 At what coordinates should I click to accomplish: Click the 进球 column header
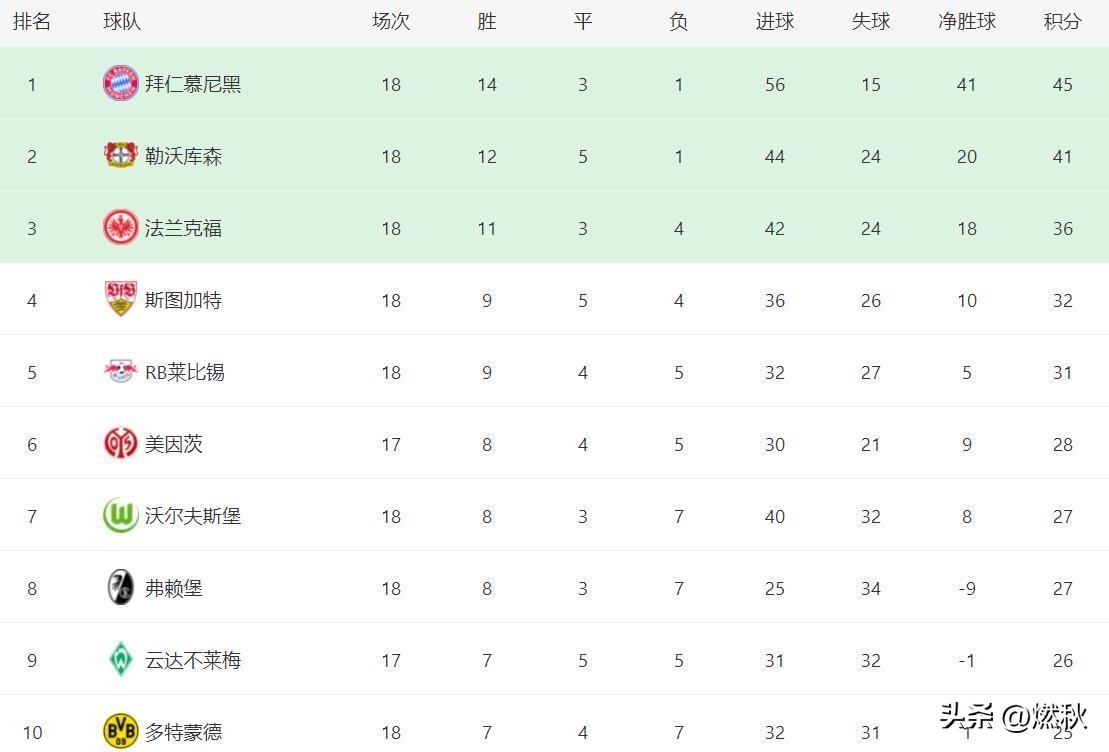[774, 21]
